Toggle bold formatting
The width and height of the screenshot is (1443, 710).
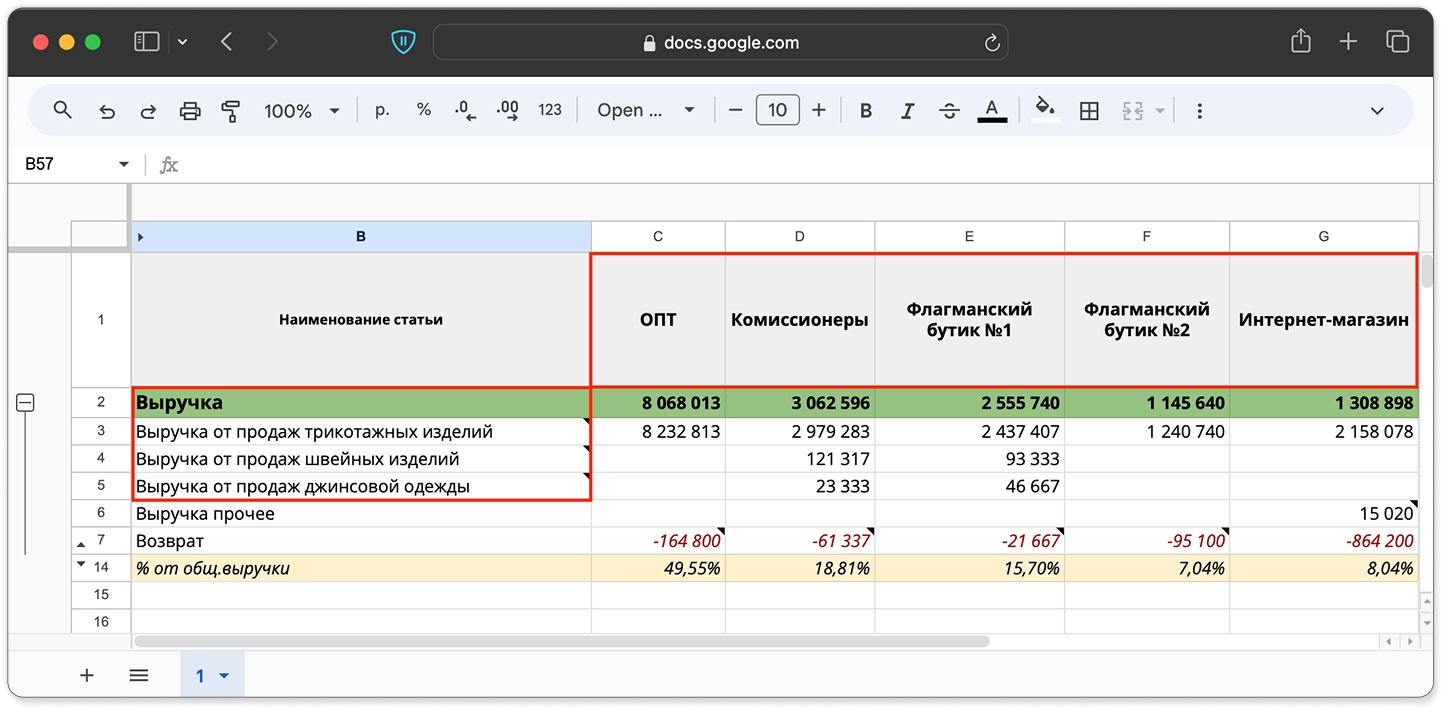866,111
